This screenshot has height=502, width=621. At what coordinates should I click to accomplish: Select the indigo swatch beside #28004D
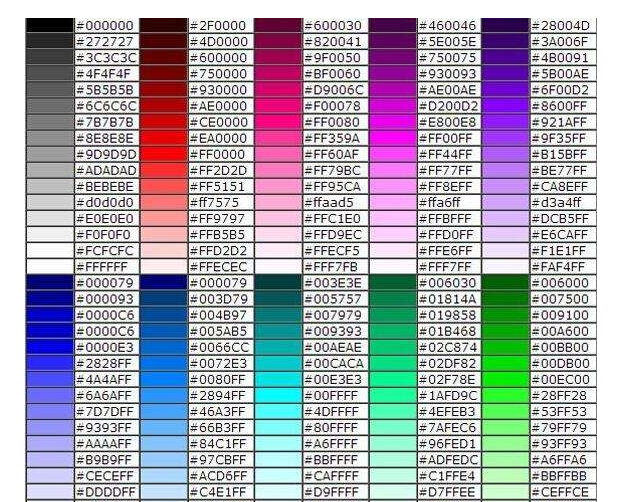coord(505,25)
